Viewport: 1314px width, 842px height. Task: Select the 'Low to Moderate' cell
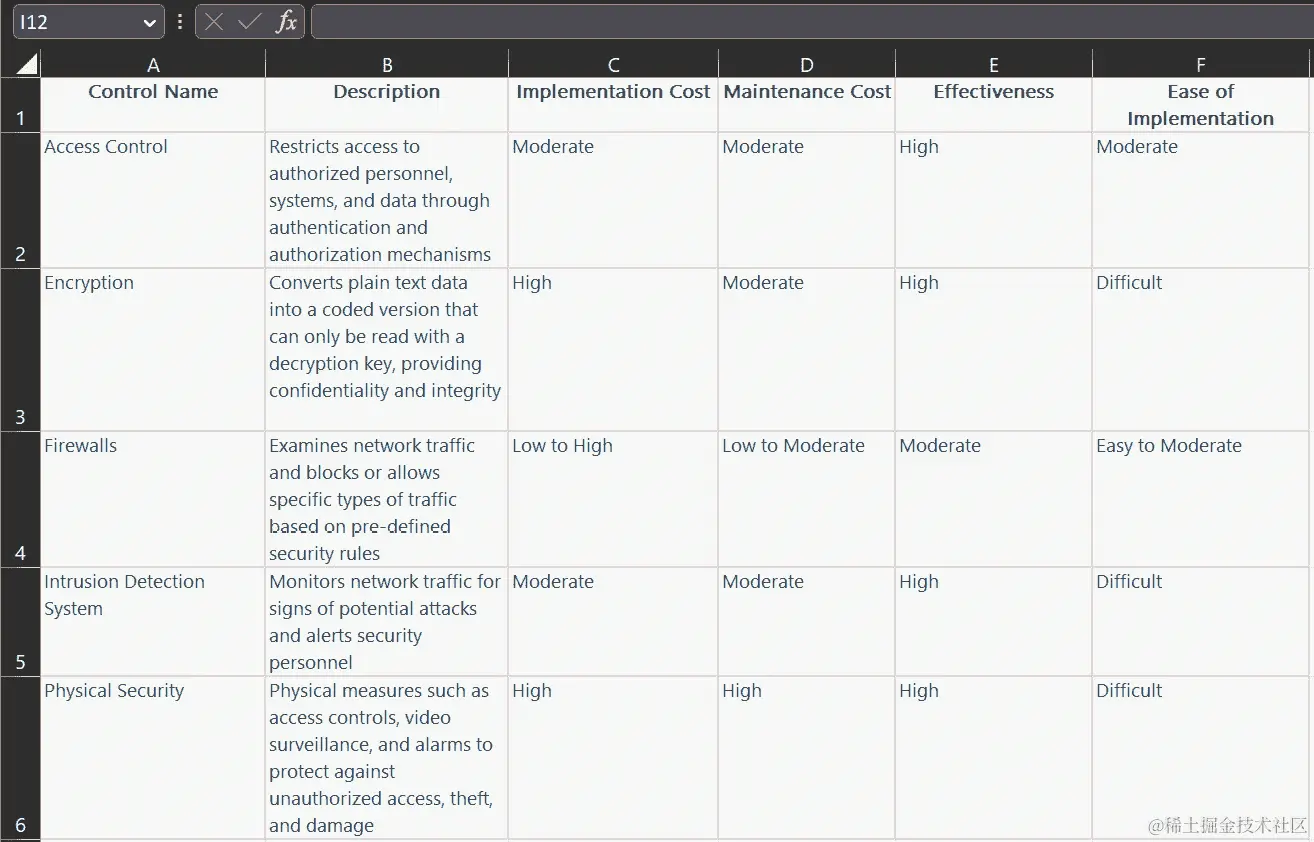[807, 500]
